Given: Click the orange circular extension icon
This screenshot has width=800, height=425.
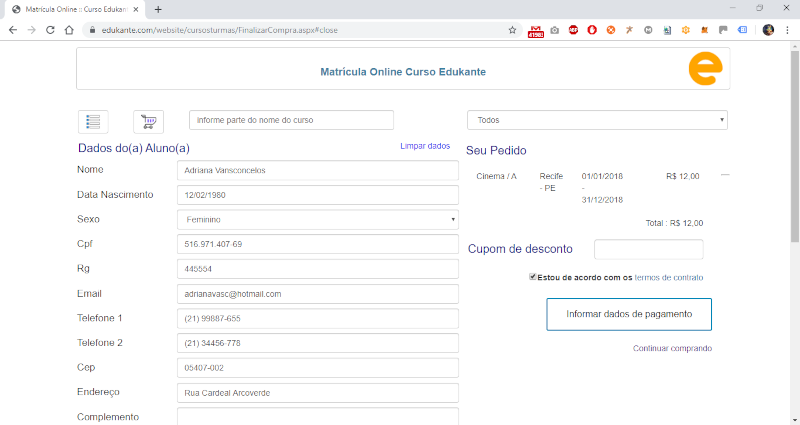Looking at the screenshot, I should point(611,30).
